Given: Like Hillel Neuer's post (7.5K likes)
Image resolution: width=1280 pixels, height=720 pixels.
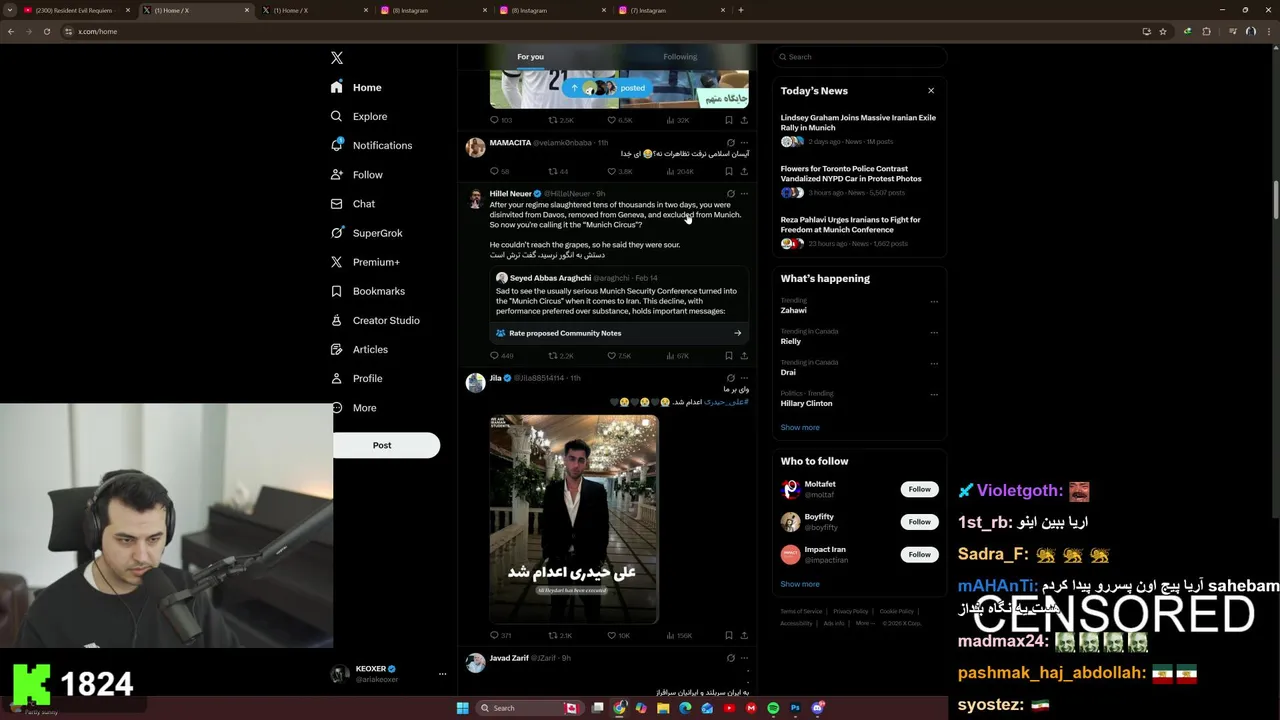Looking at the screenshot, I should pos(618,356).
